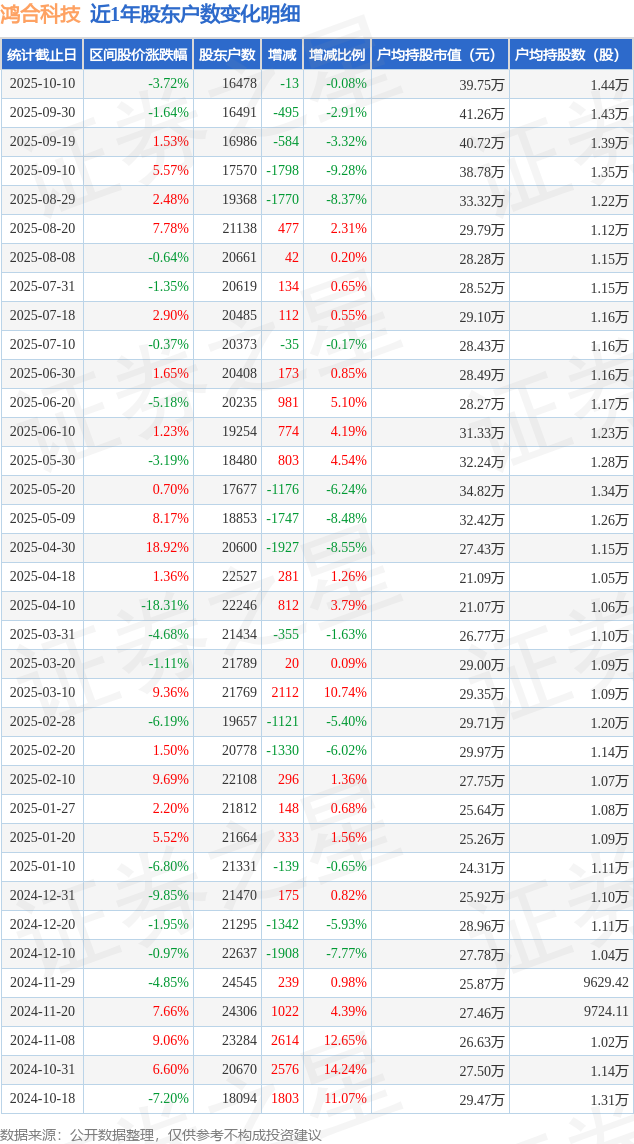Click the 2024-10-18 date row

(x=42, y=1099)
